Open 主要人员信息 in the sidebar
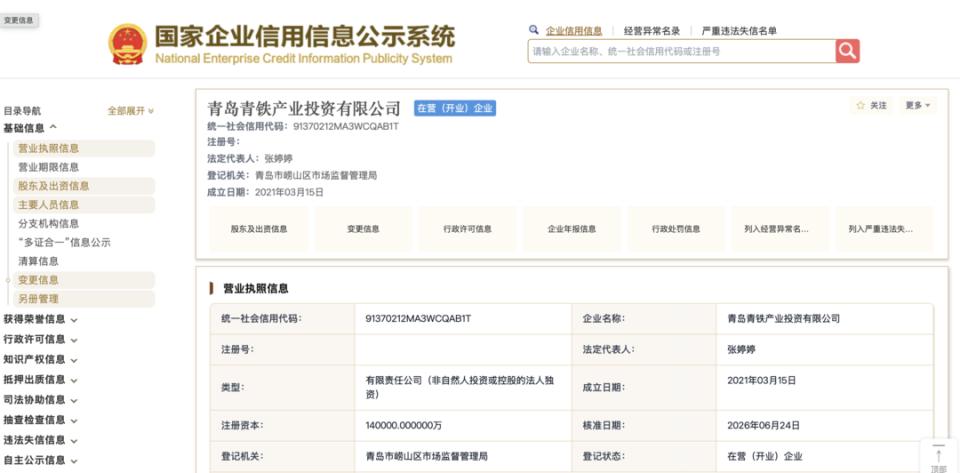 tap(84, 205)
